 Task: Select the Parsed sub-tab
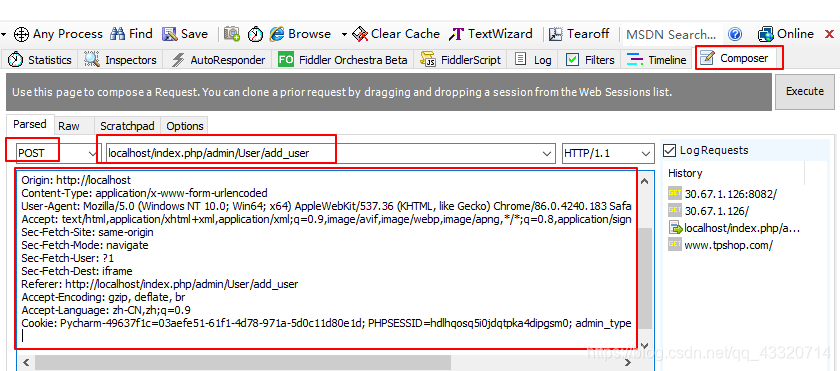click(x=30, y=124)
